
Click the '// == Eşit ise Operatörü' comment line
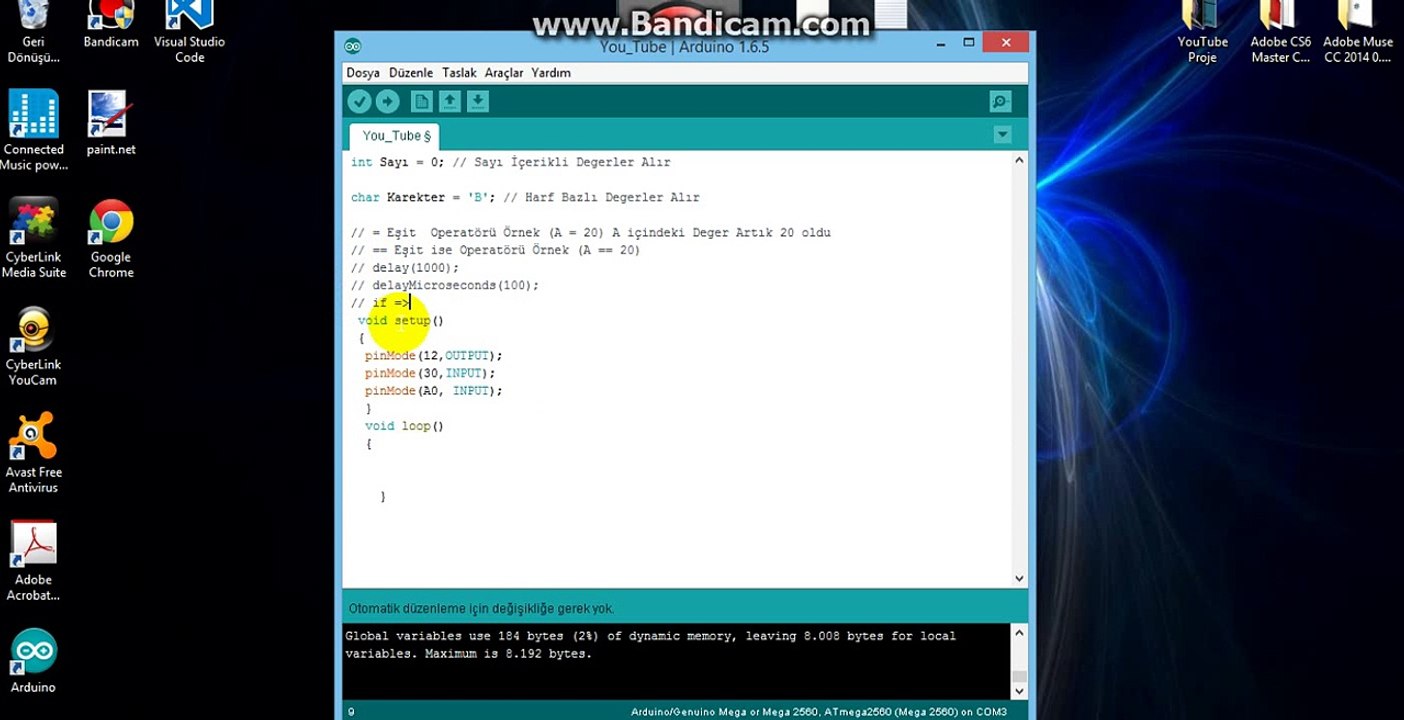pos(496,250)
